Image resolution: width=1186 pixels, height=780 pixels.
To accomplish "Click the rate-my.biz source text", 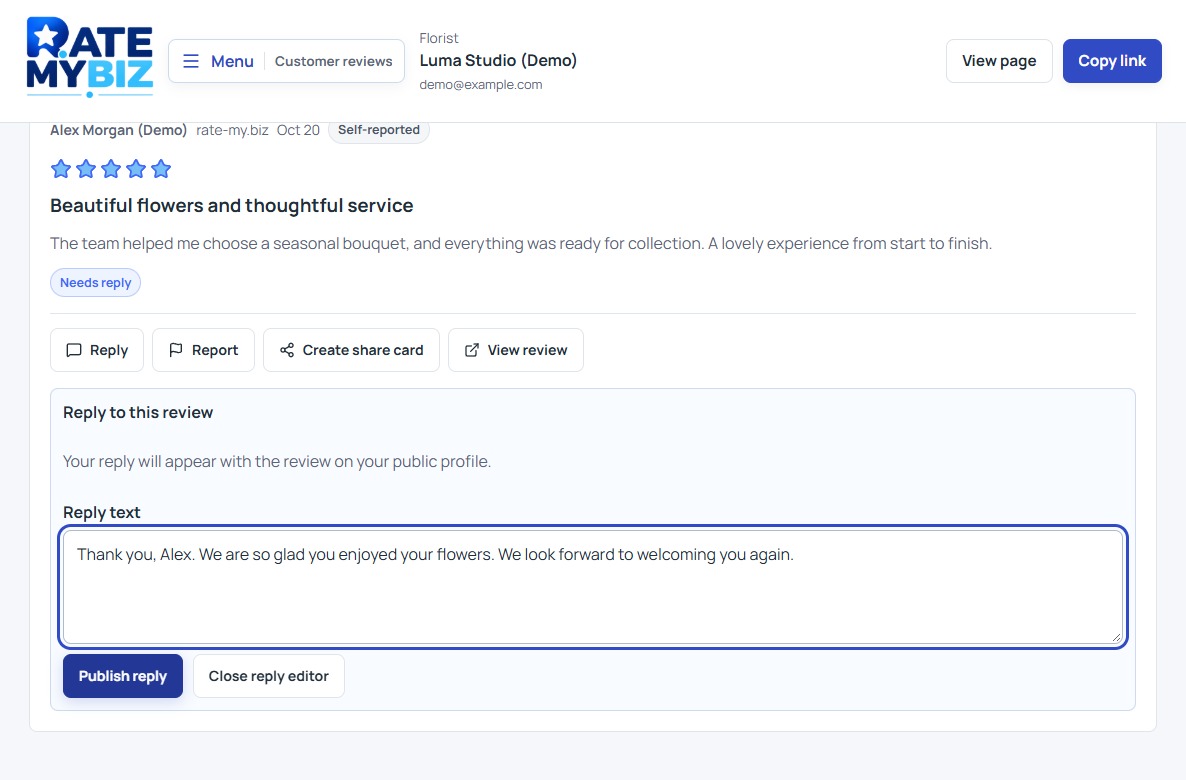I will (x=232, y=130).
